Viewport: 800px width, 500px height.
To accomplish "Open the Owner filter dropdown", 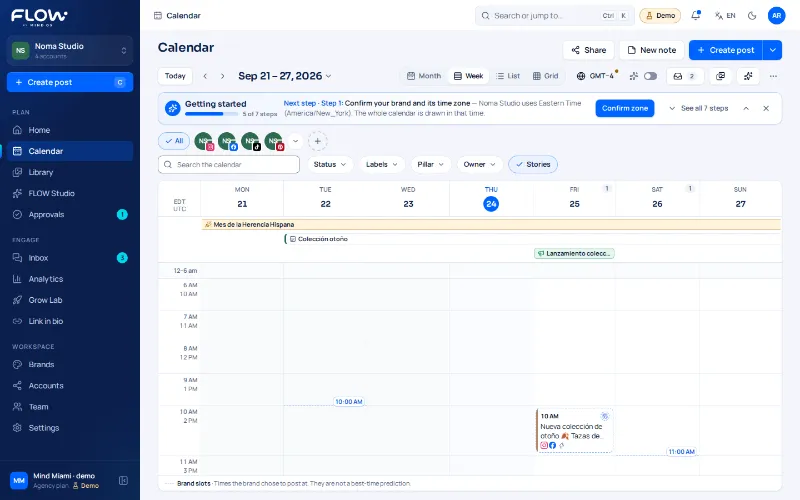I will tap(480, 164).
